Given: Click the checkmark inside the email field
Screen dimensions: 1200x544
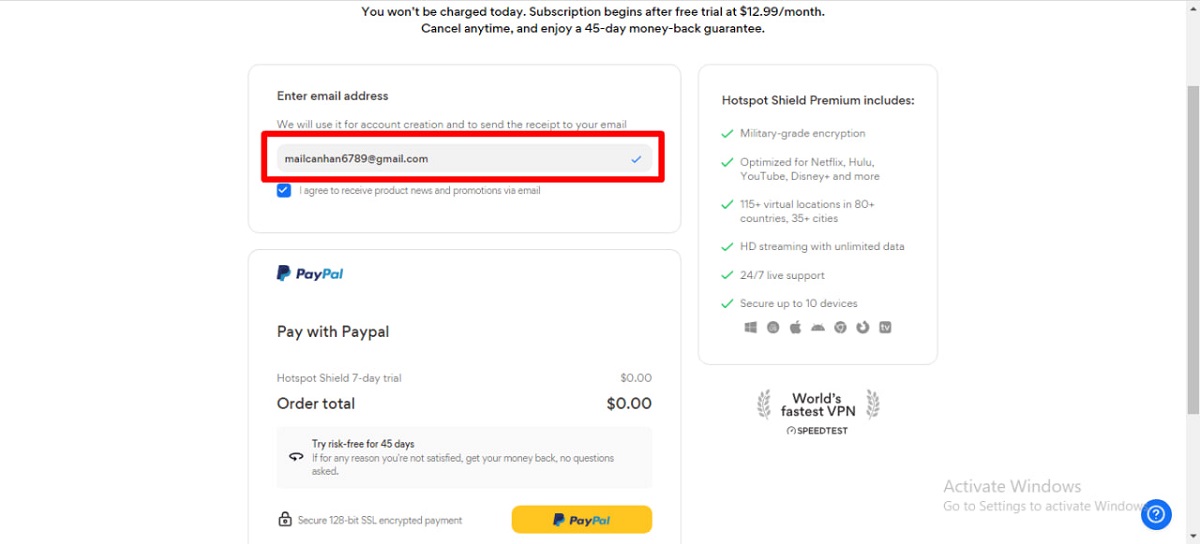Looking at the screenshot, I should tap(637, 159).
